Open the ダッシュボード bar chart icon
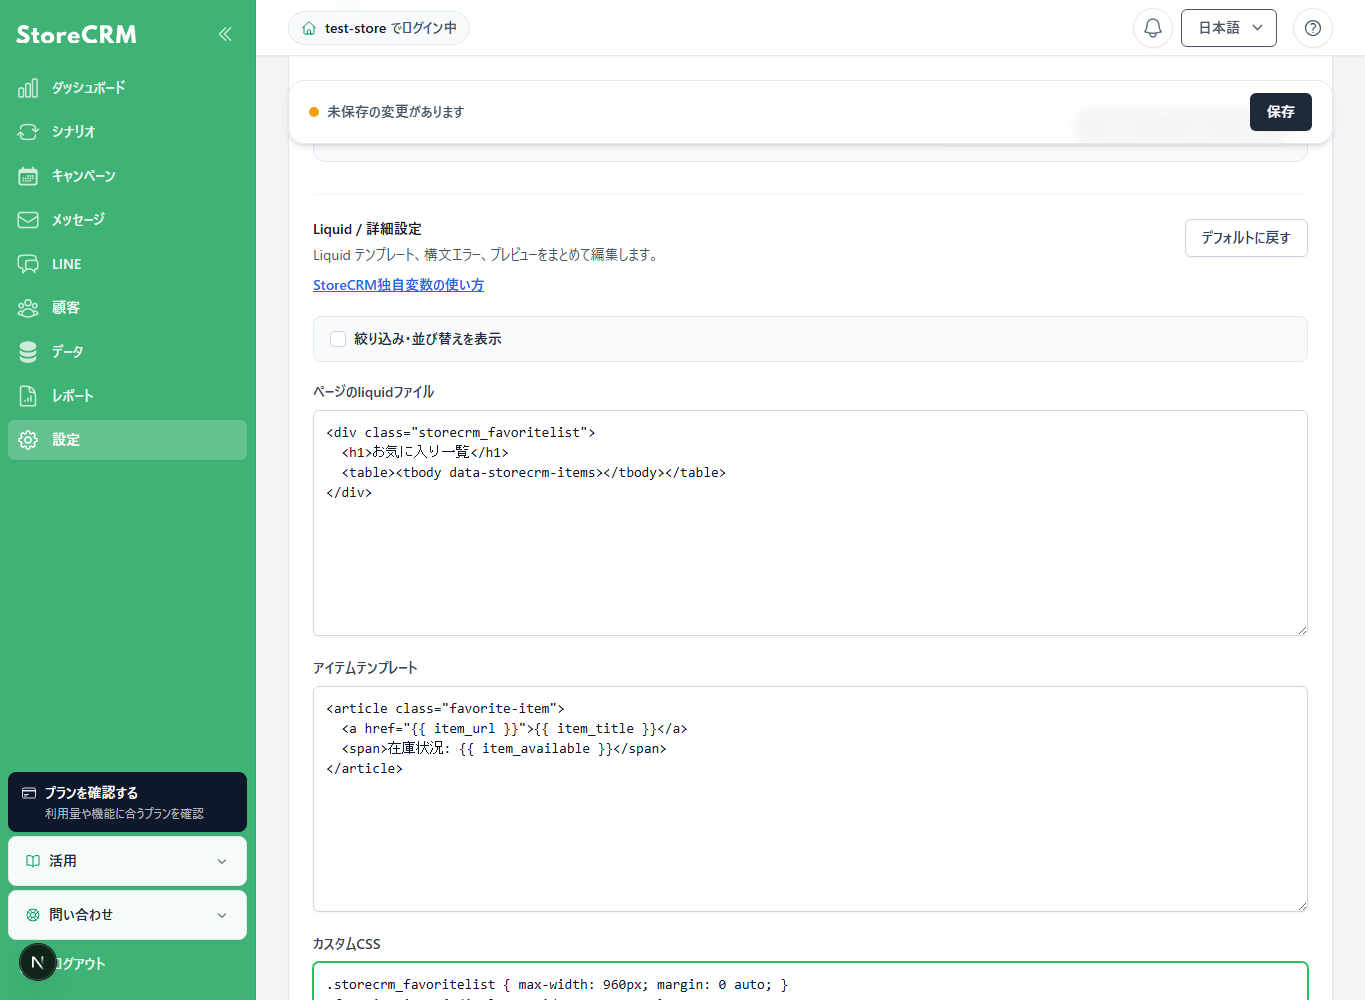1365x1000 pixels. (28, 88)
